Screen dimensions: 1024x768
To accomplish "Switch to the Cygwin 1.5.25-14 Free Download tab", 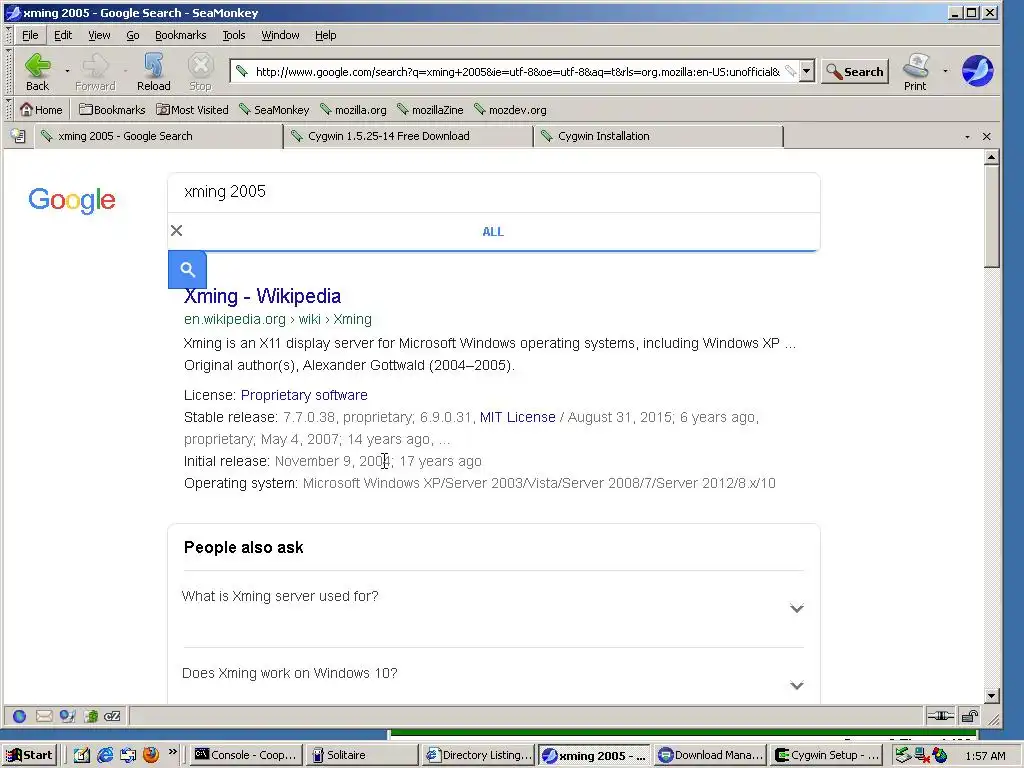I will point(409,136).
